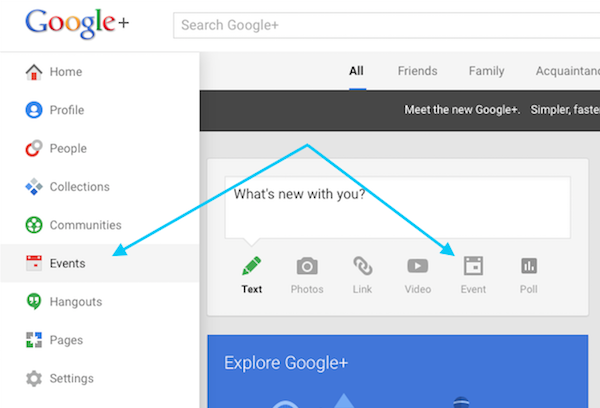The width and height of the screenshot is (600, 408).
Task: Attach a photo using the camera icon
Action: tap(307, 266)
